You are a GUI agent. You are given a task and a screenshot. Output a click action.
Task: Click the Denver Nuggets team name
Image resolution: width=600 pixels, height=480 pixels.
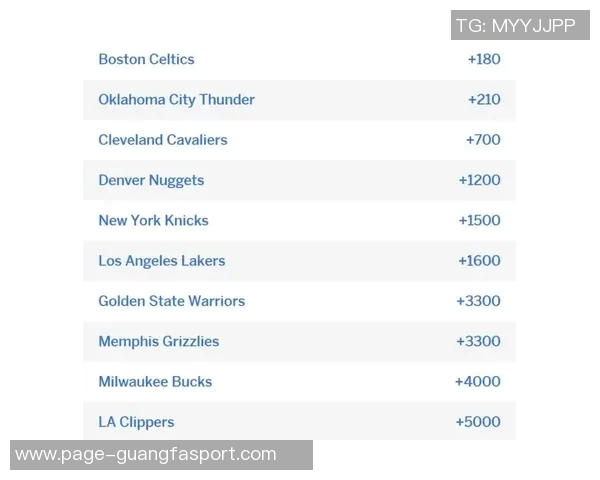coord(151,180)
